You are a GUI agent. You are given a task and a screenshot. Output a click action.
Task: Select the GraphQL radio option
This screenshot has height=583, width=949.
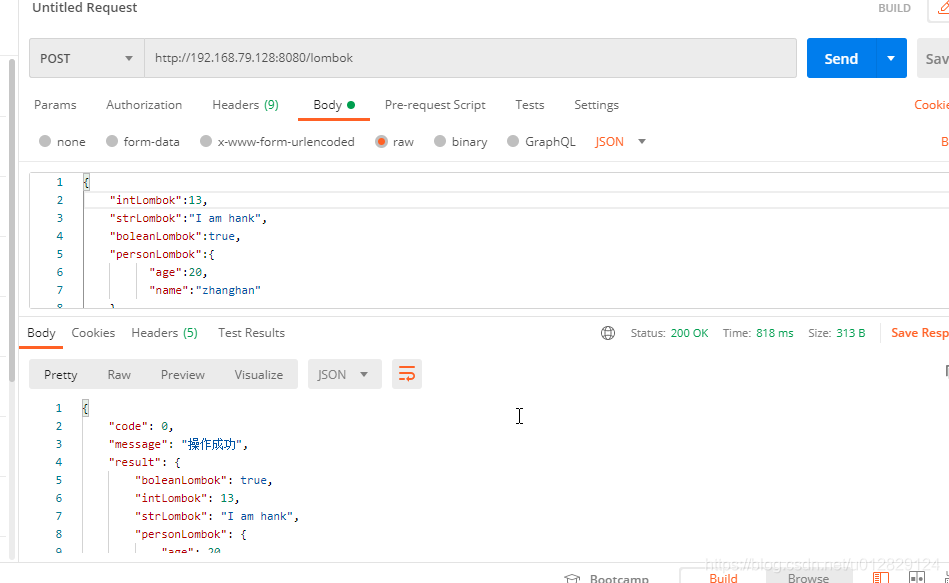[x=513, y=141]
